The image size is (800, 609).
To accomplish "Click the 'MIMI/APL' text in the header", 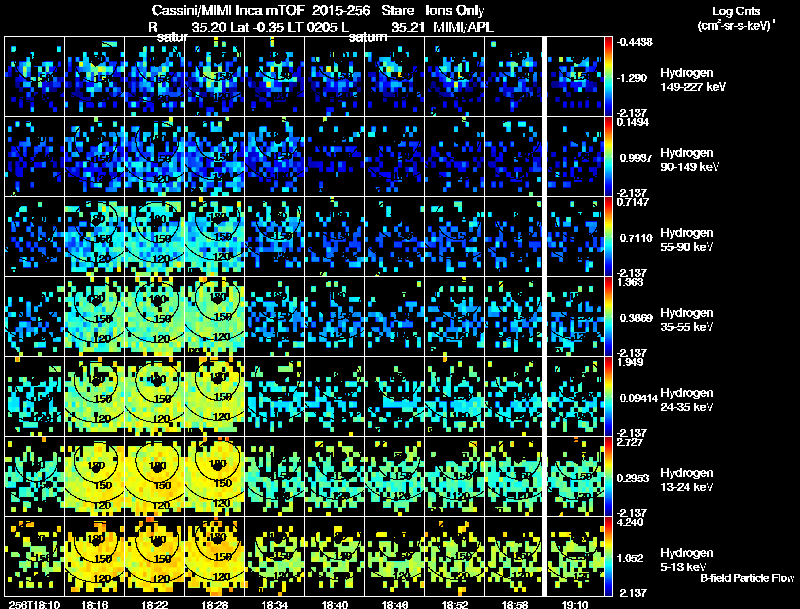I will click(x=463, y=28).
